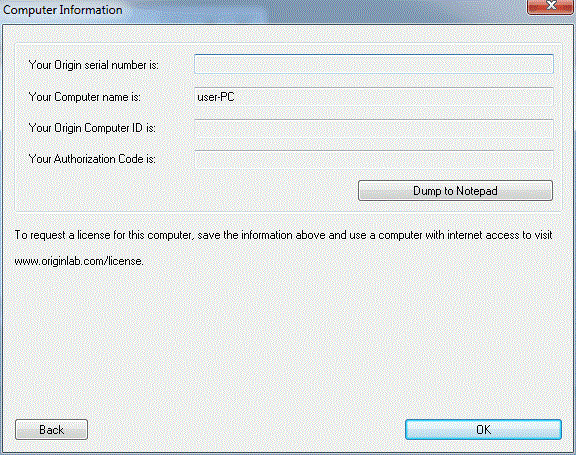
Task: Click the Authorization Code text box
Action: pos(374,159)
